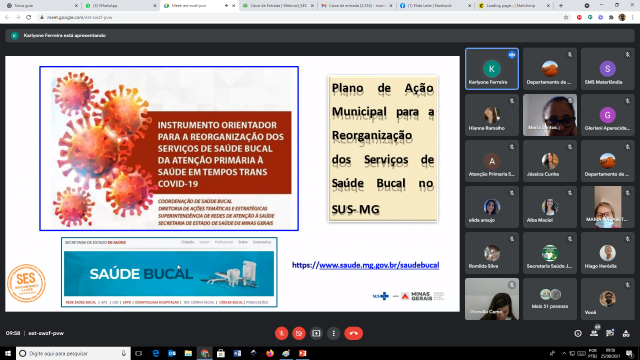The width and height of the screenshot is (640, 360).
Task: Switch to the WhatsApp browser tab
Action: pos(120,6)
